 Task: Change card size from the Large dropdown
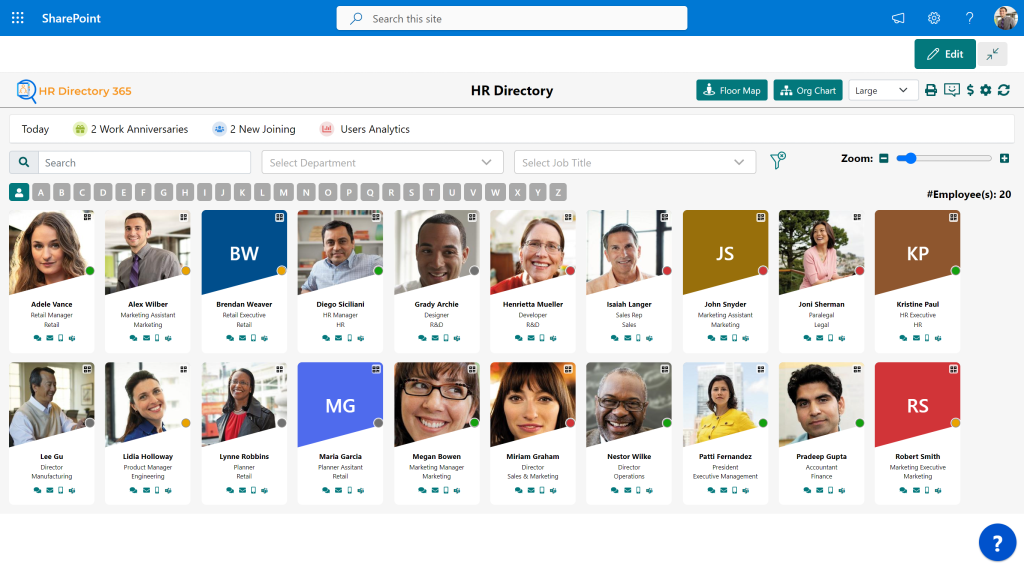pos(882,89)
